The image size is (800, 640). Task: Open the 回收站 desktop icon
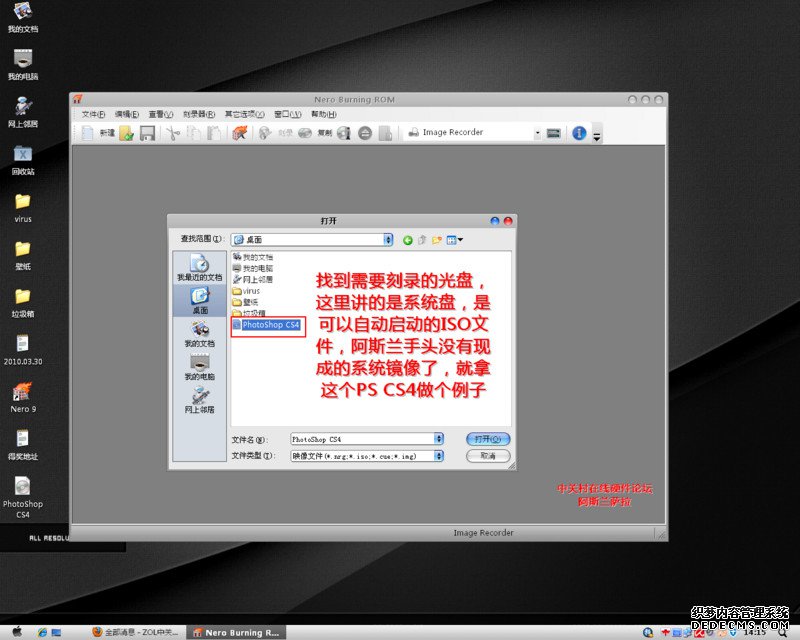23,159
